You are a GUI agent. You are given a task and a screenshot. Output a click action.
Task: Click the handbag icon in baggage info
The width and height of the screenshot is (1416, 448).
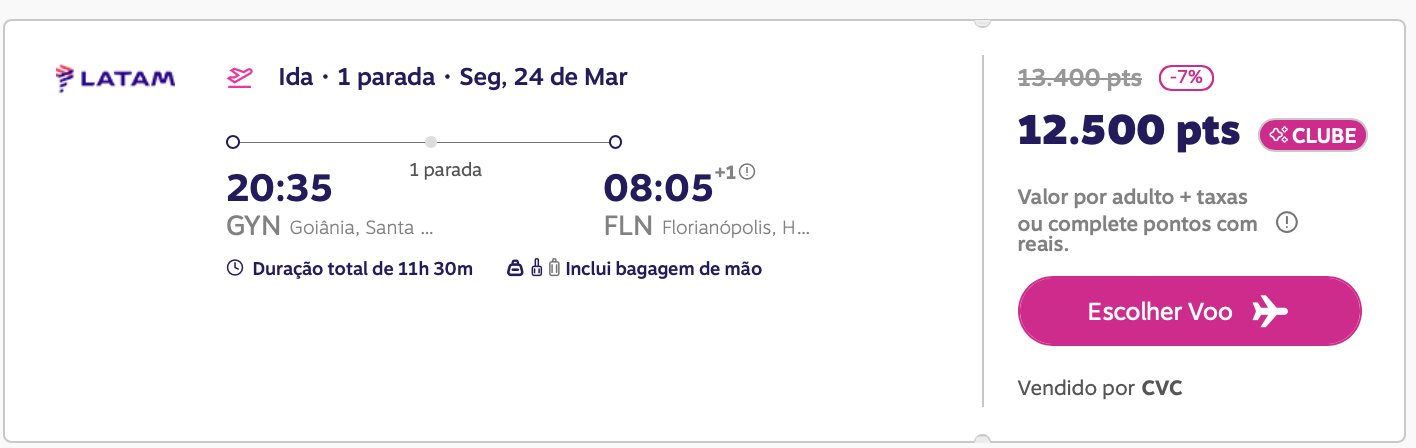[x=515, y=268]
